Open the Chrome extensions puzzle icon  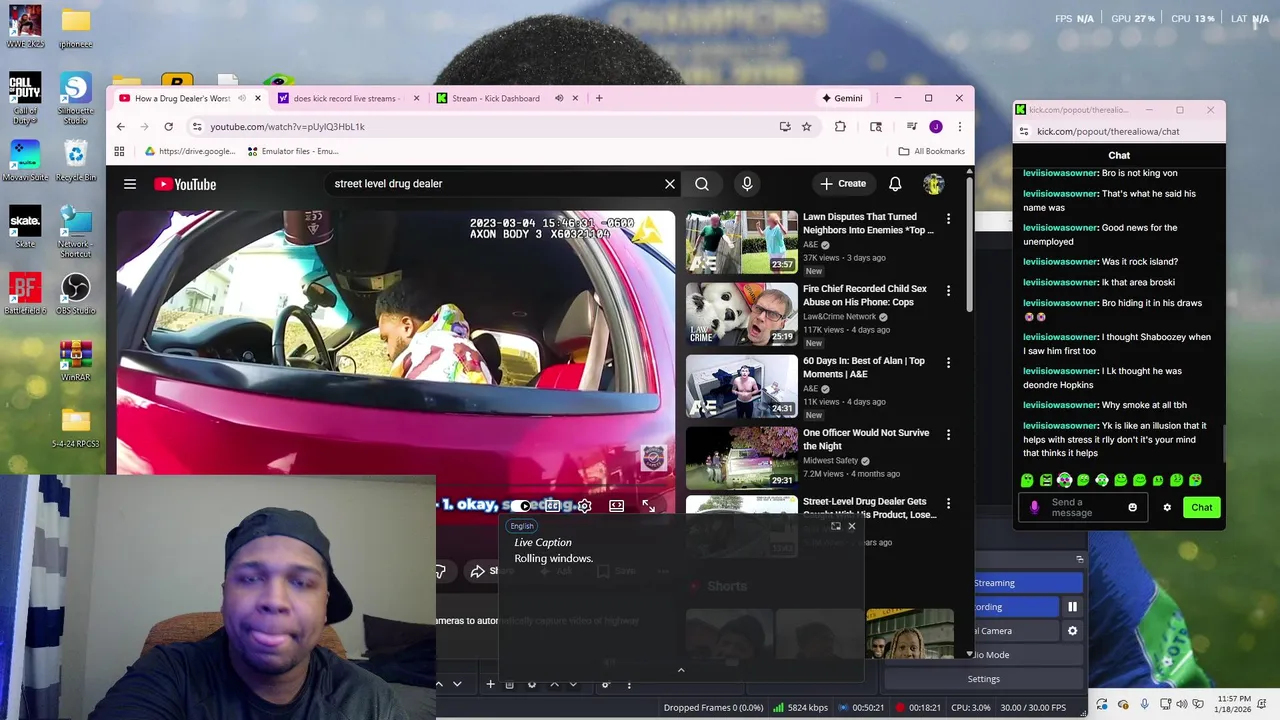(840, 127)
